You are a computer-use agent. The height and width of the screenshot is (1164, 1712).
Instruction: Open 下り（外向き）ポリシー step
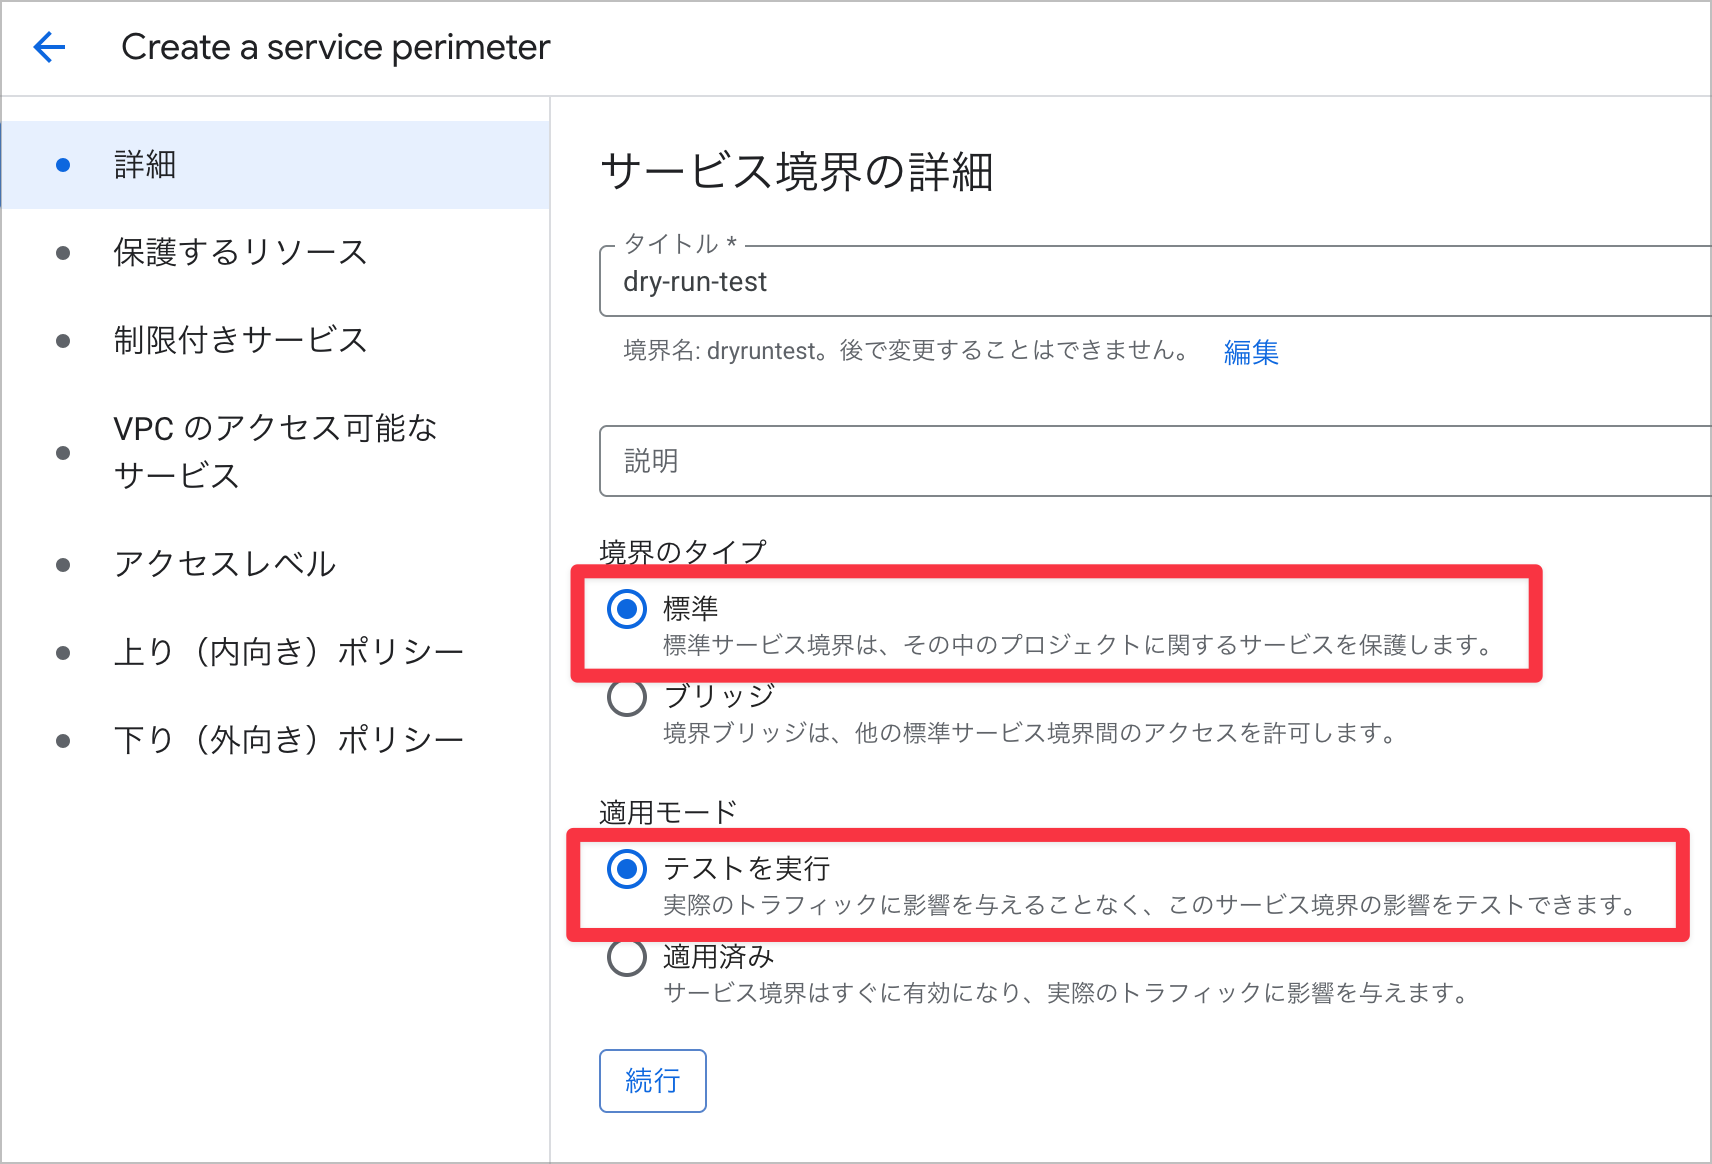click(x=288, y=740)
